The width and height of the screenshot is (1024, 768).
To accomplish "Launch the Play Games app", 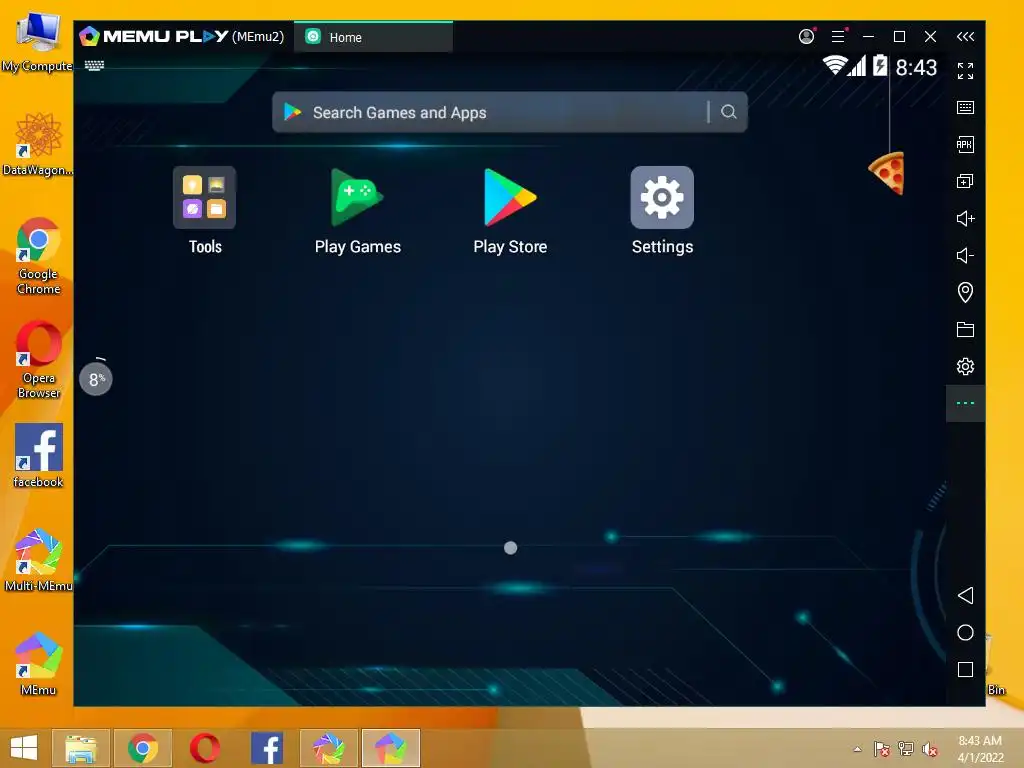I will [x=357, y=198].
